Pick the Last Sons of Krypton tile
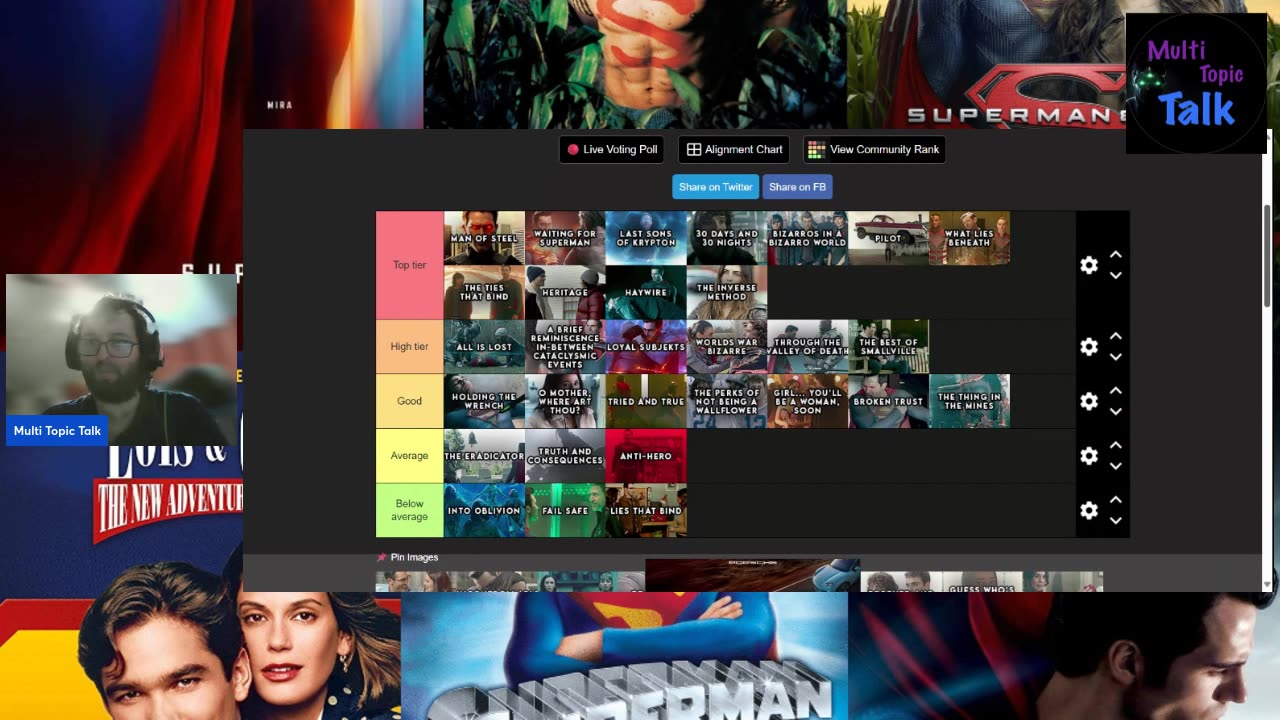This screenshot has height=720, width=1280. pyautogui.click(x=646, y=238)
